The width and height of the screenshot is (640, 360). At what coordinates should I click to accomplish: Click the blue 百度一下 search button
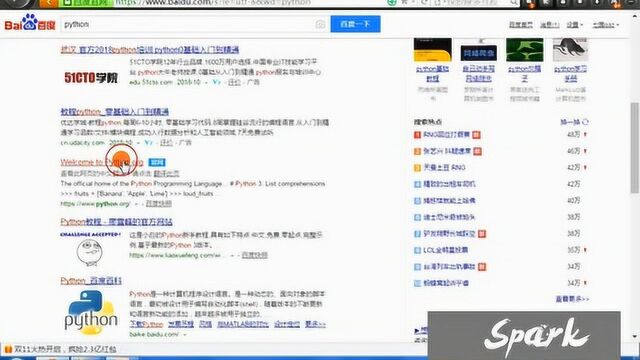point(356,24)
